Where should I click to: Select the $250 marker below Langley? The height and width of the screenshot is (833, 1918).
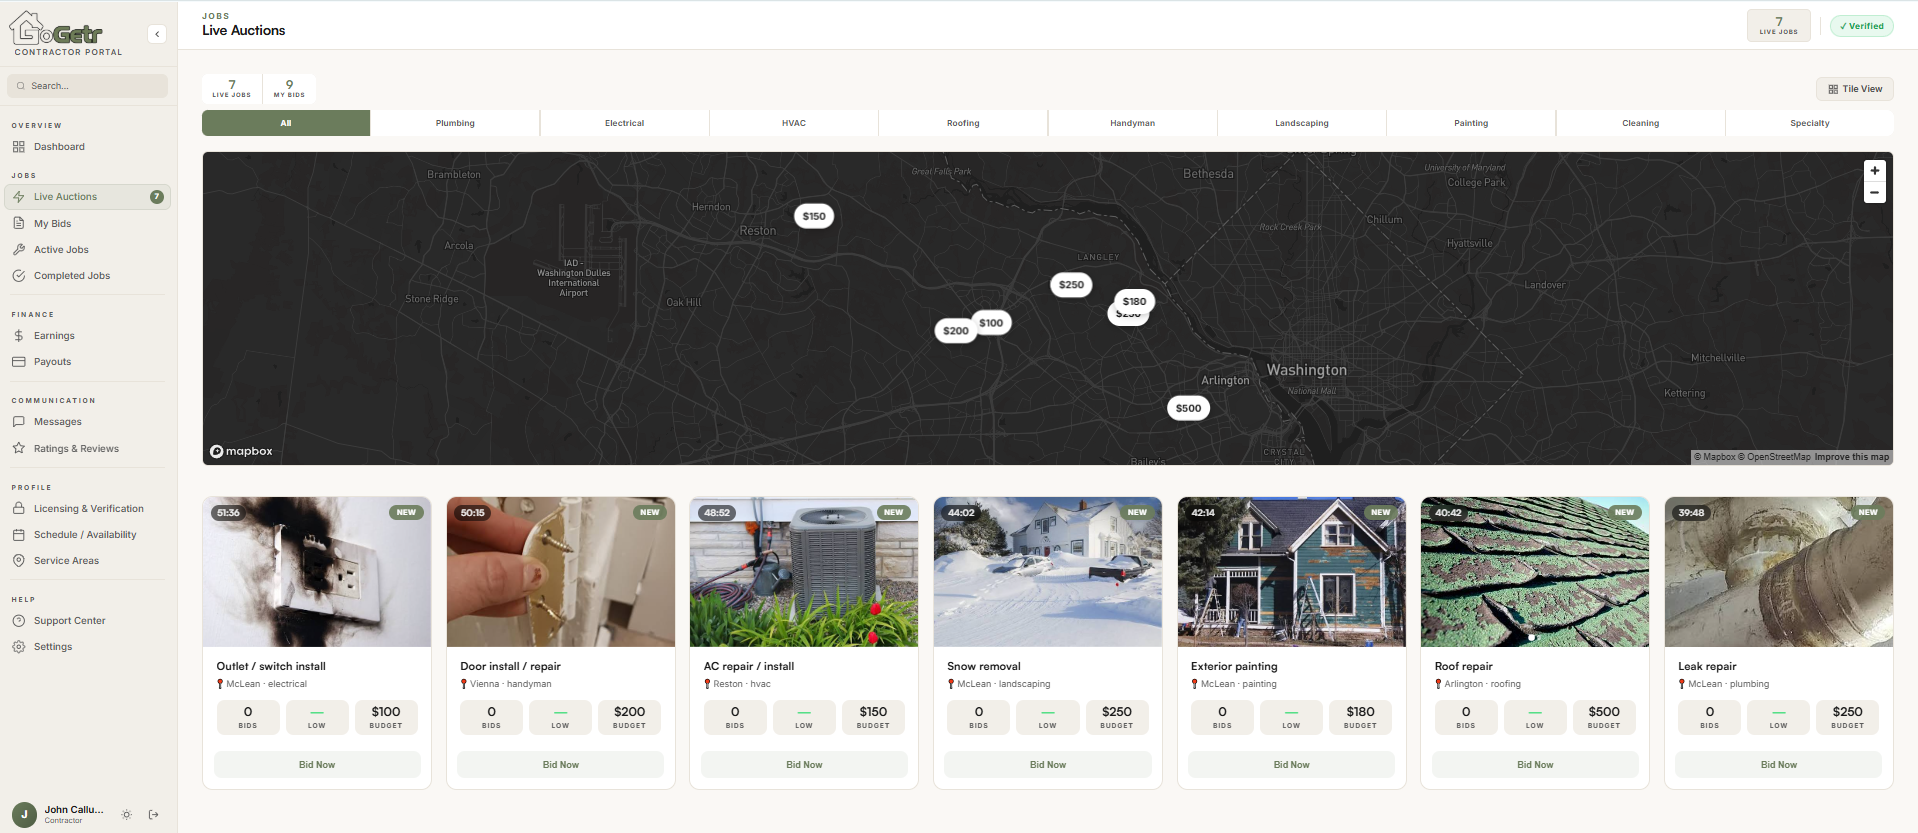pos(1071,285)
